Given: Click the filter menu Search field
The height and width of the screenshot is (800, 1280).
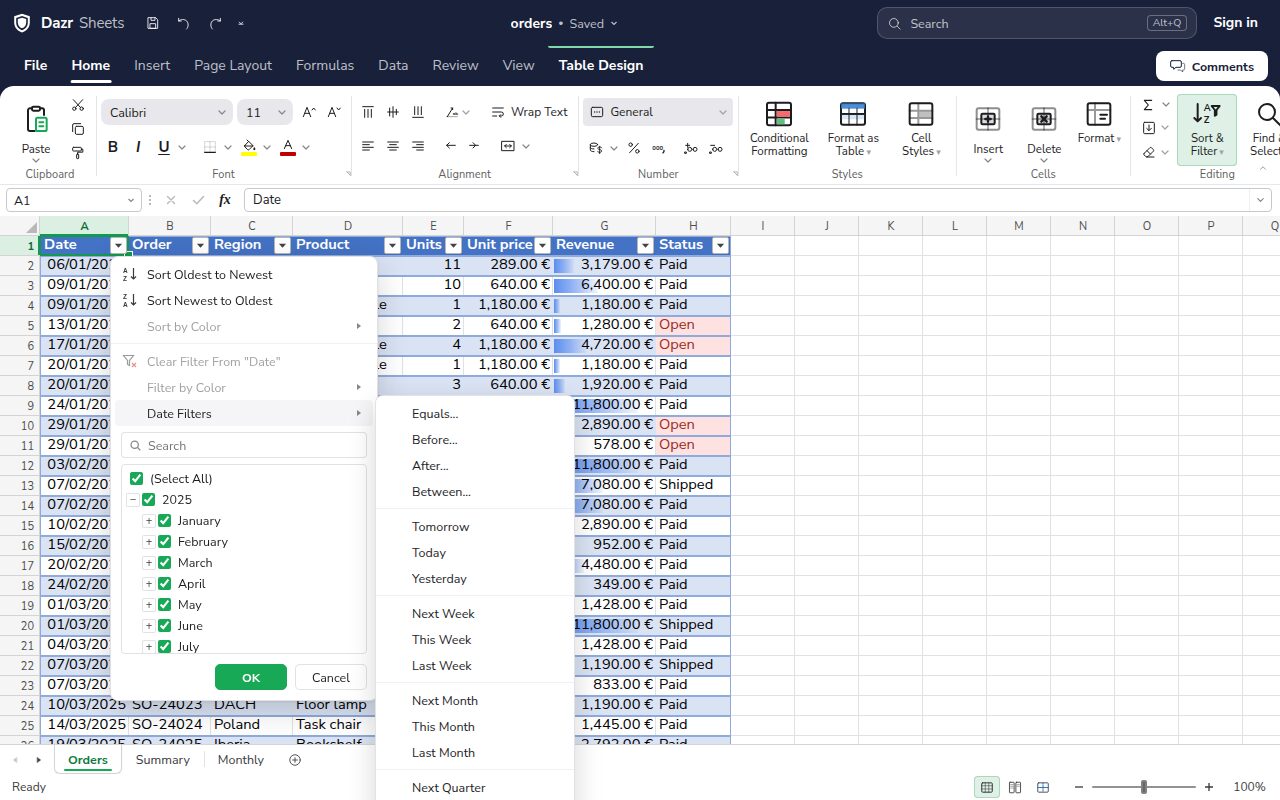Looking at the screenshot, I should [244, 446].
